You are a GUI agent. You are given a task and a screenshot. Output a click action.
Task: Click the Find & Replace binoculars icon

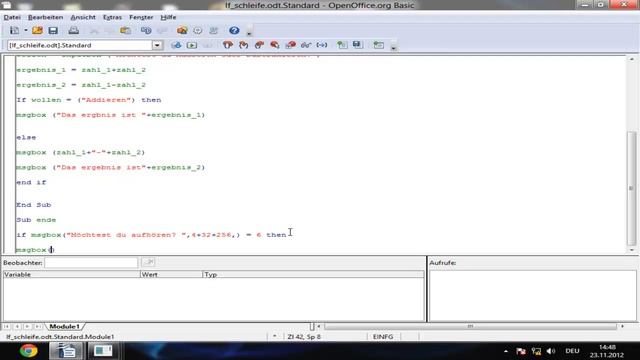click(x=146, y=31)
